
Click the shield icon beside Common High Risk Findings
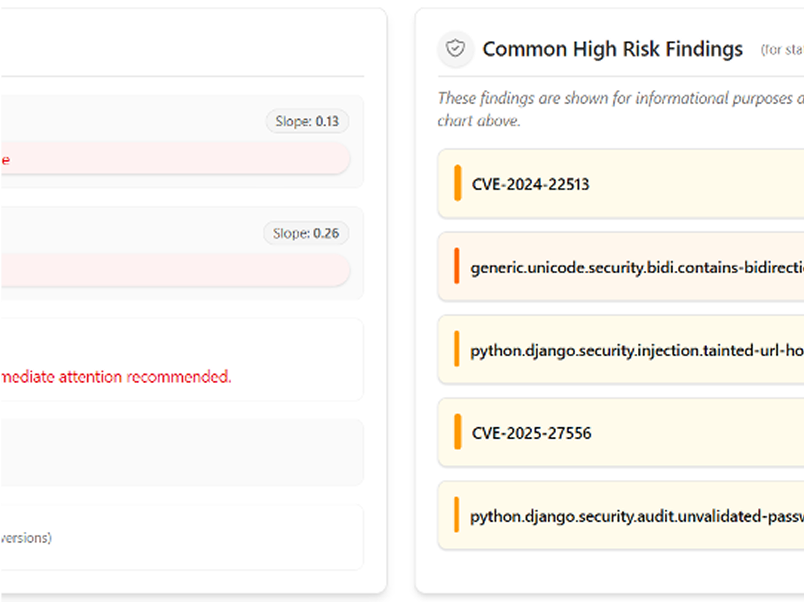456,49
